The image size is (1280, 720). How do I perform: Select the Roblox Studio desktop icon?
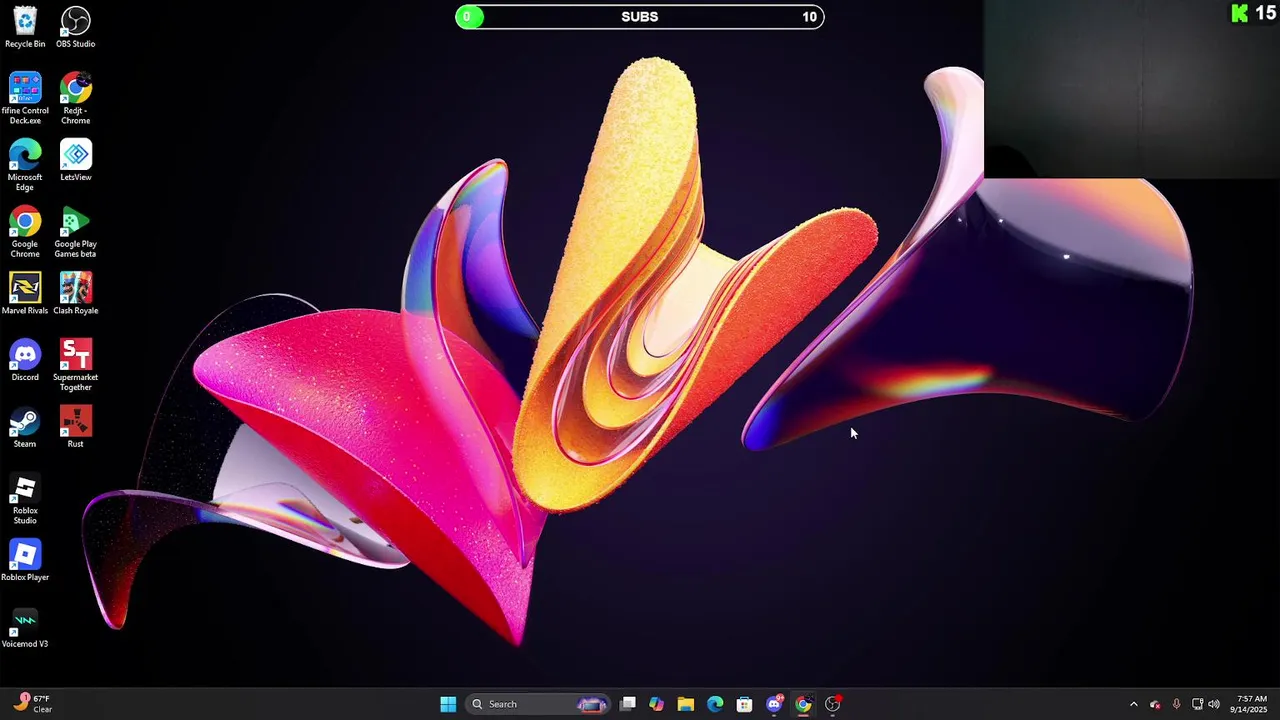[25, 499]
